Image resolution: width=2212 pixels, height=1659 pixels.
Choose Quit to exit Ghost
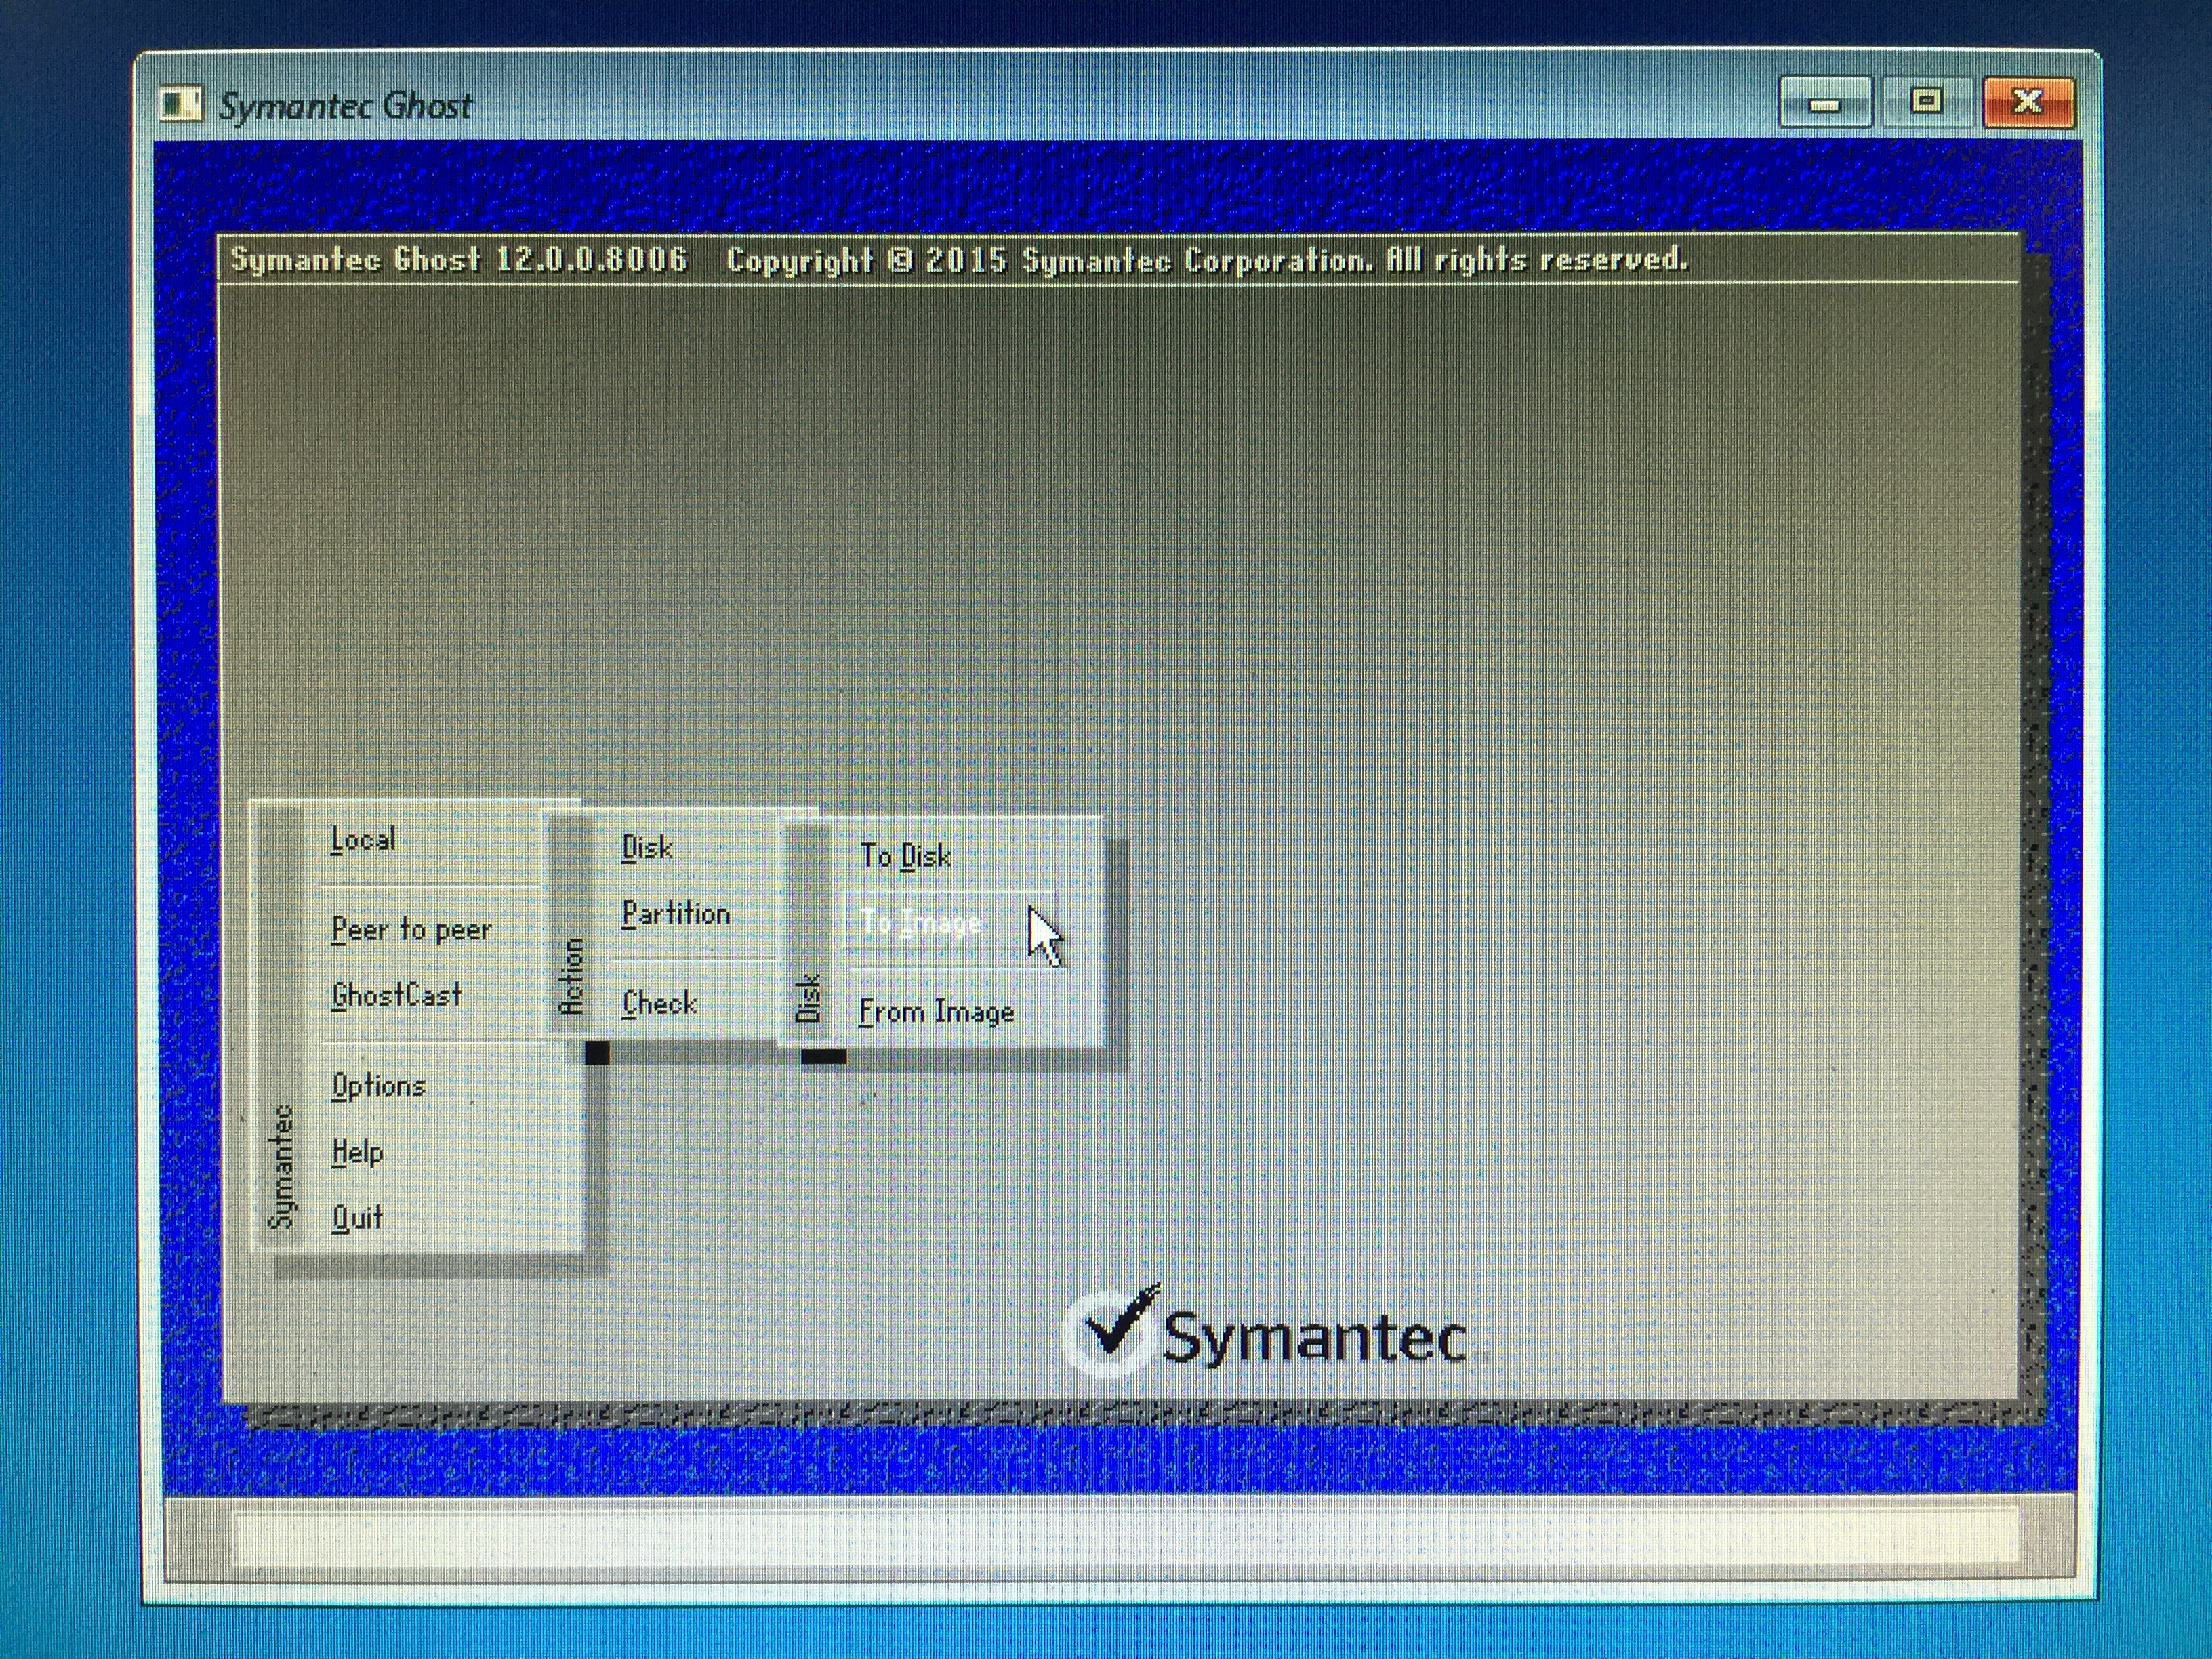(357, 1218)
